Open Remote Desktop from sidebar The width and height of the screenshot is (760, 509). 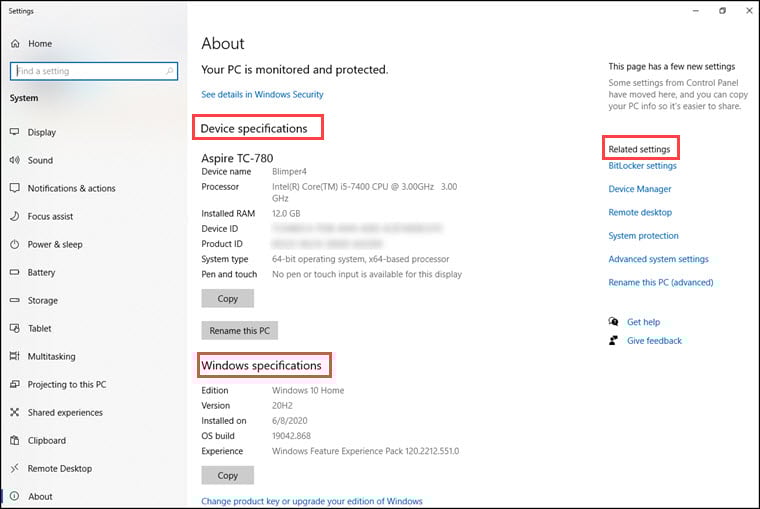(x=60, y=468)
